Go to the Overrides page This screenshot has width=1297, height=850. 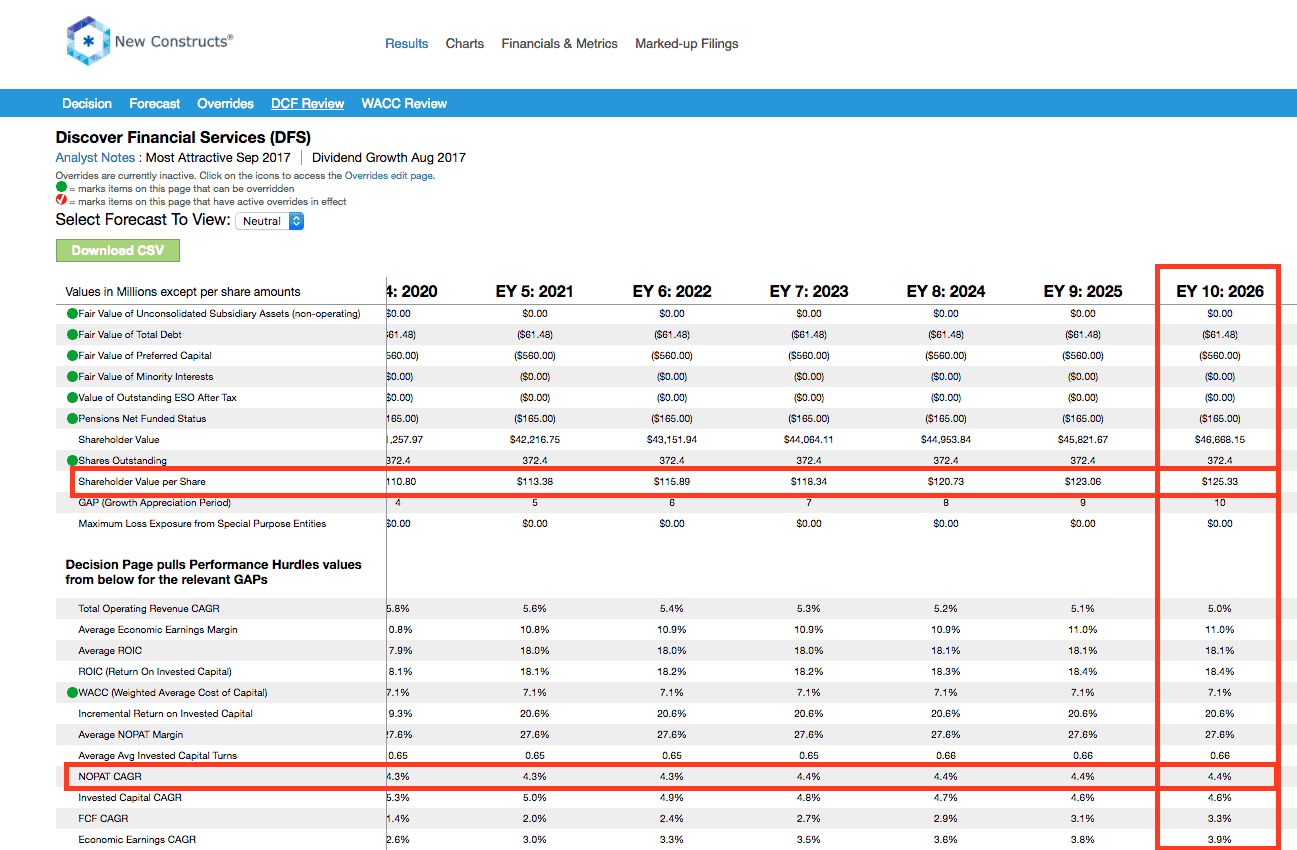click(x=225, y=104)
